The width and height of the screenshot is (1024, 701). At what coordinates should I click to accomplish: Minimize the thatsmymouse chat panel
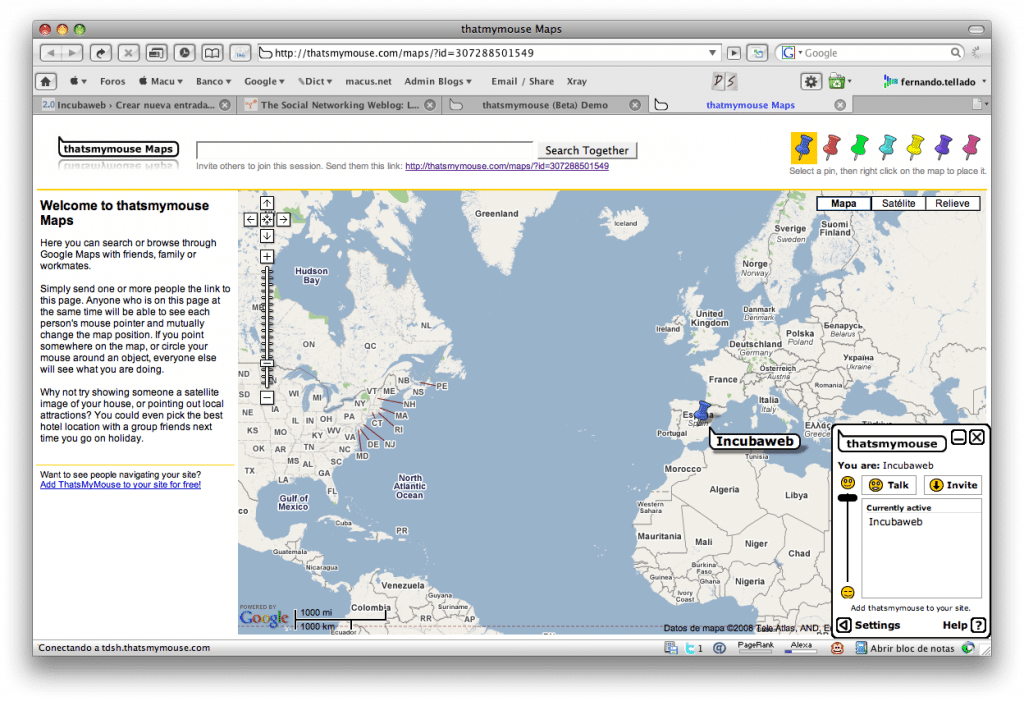959,437
